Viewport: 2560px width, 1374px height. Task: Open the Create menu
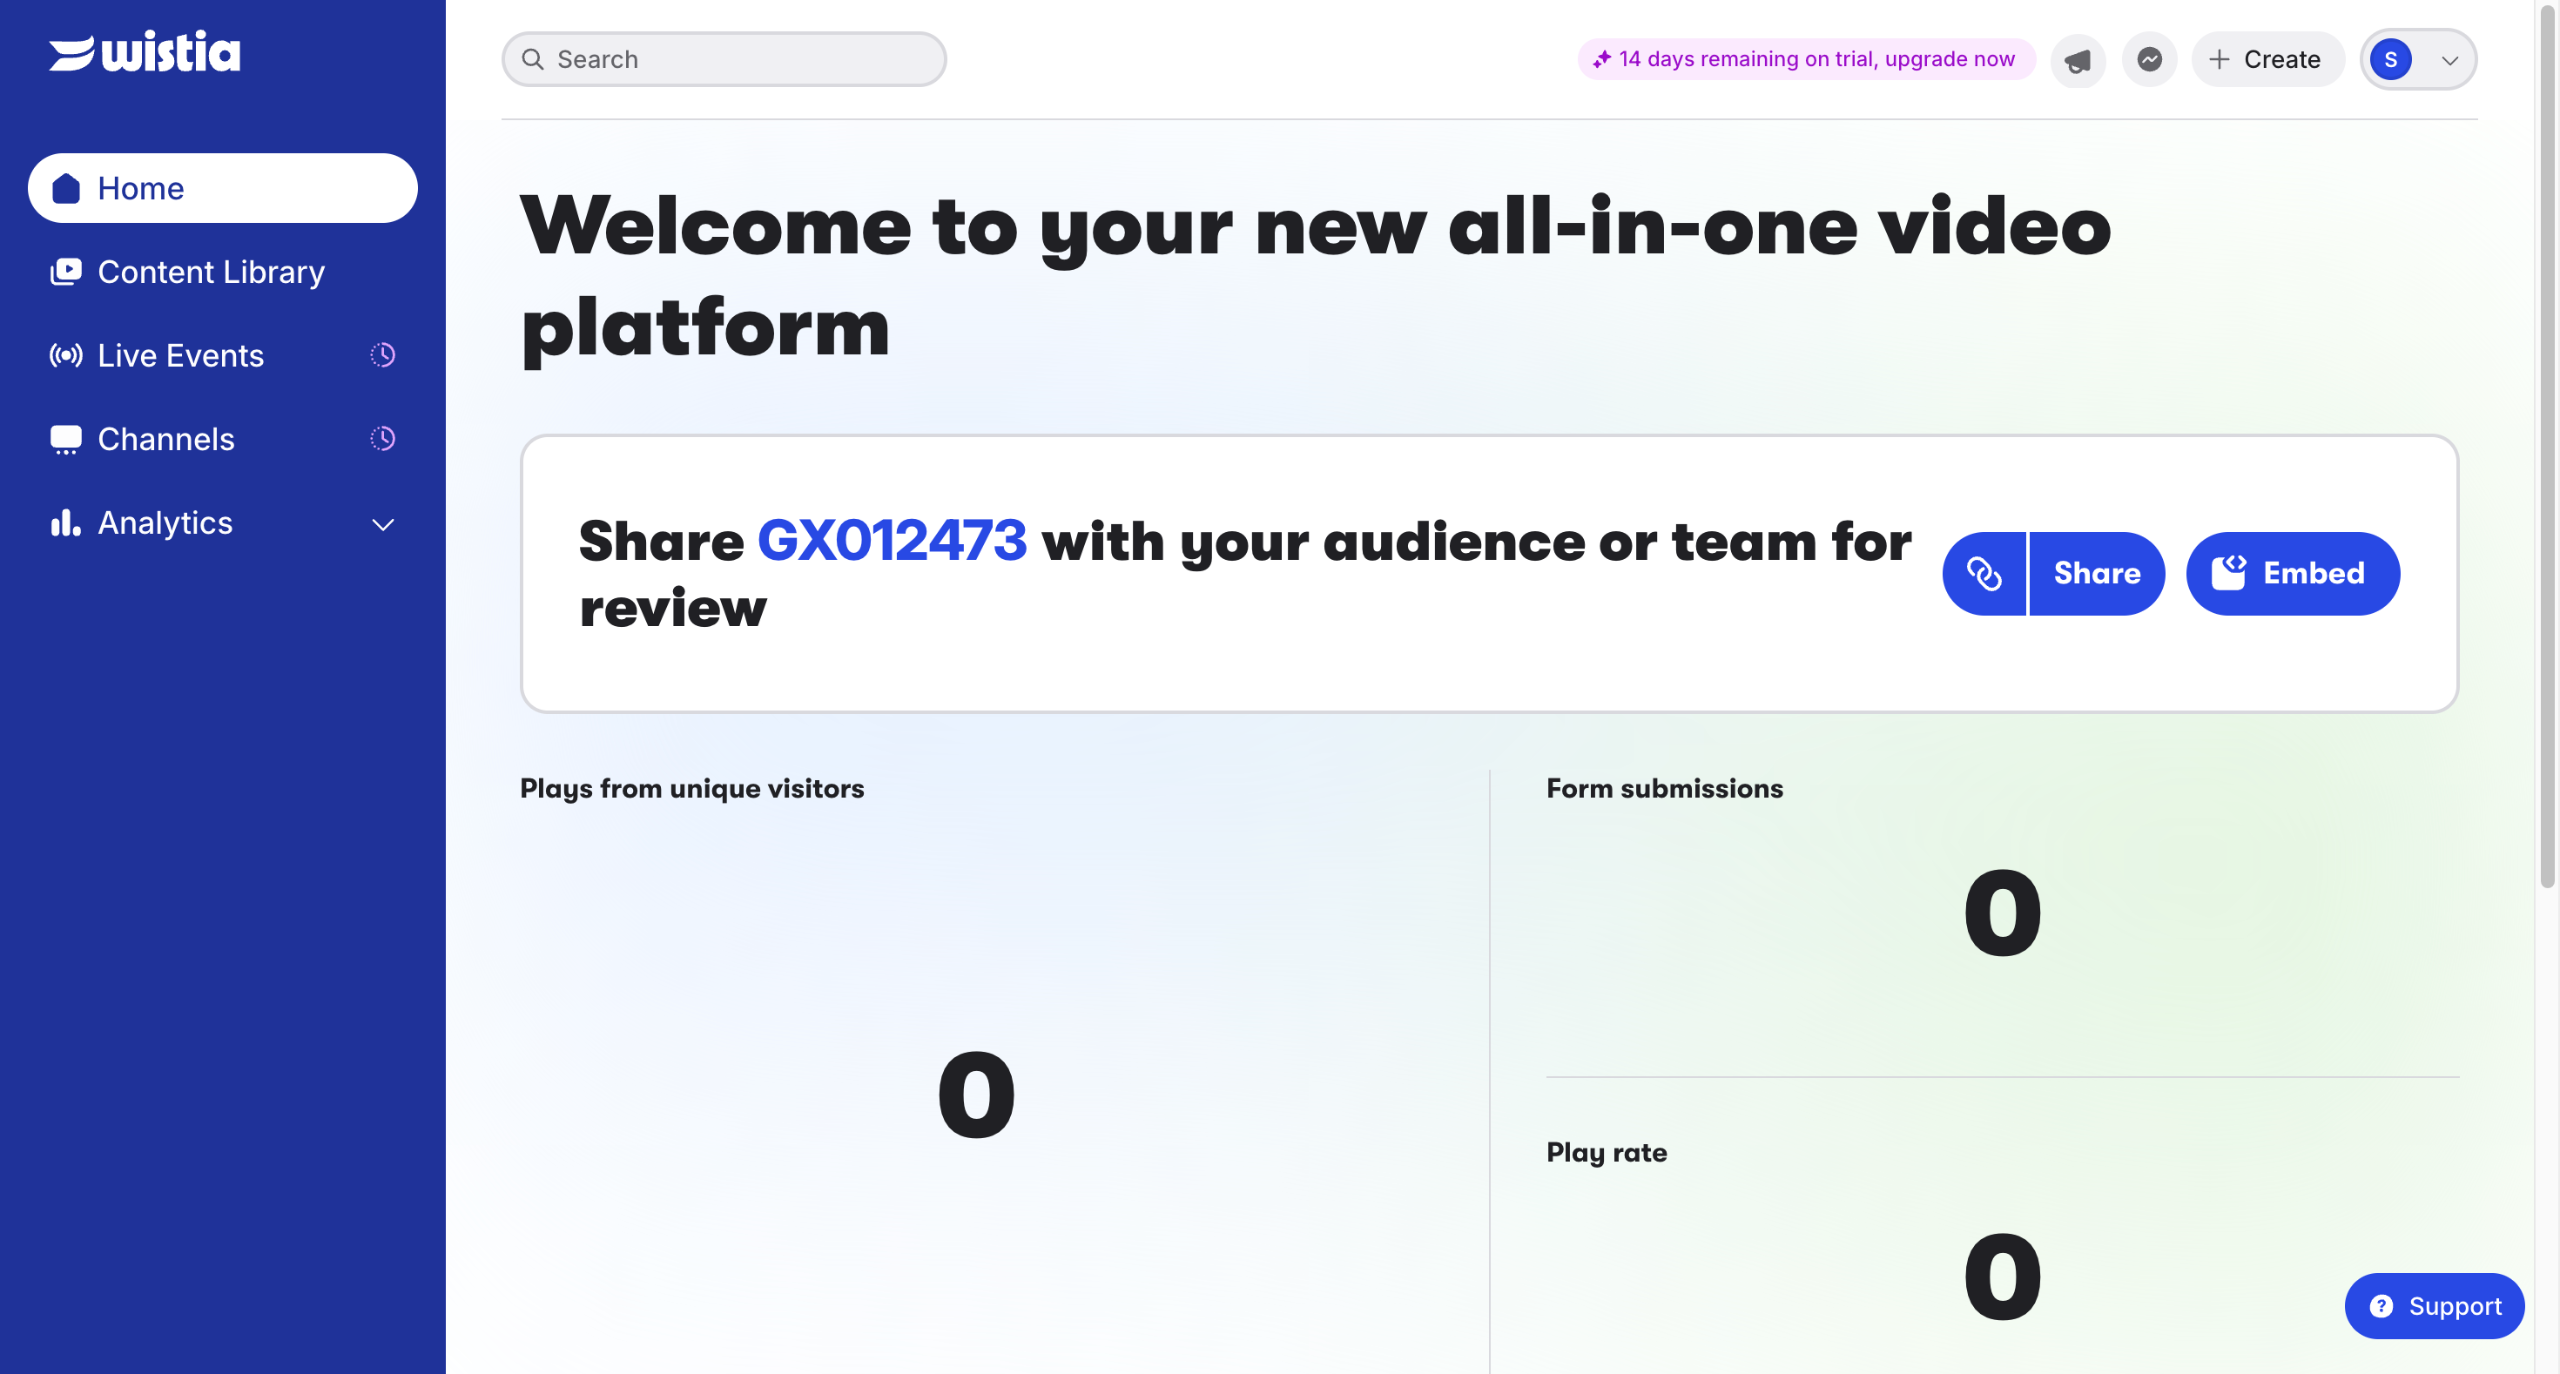pos(2266,60)
